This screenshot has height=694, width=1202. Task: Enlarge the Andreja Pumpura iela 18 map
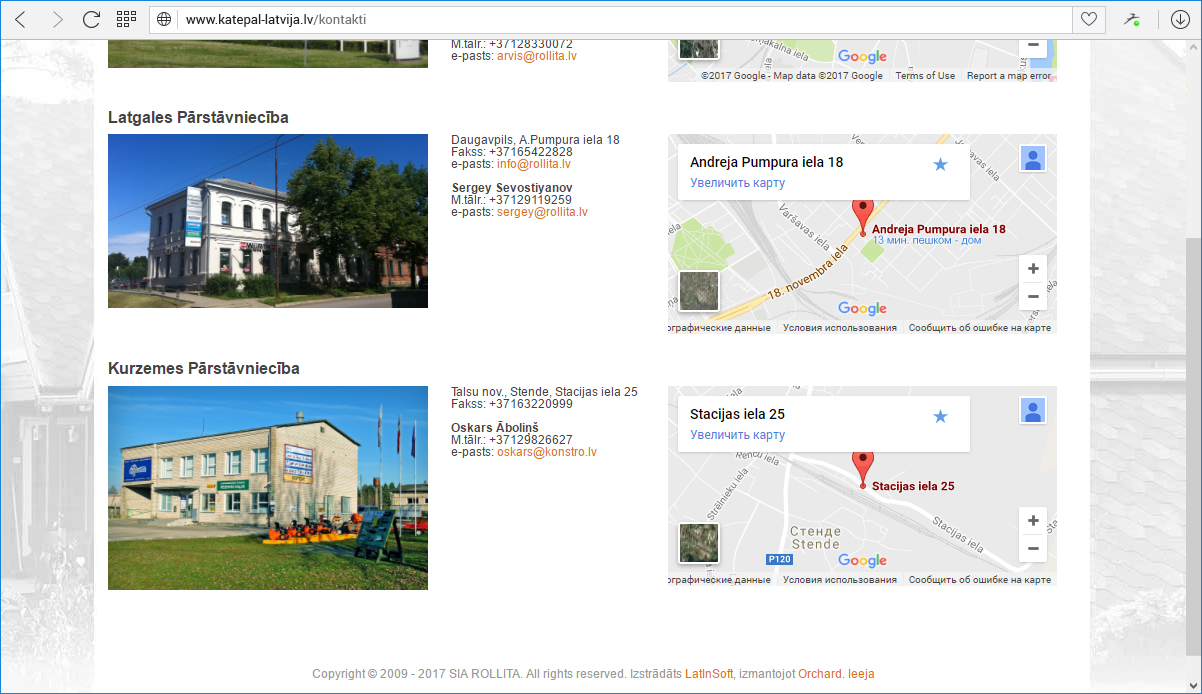click(737, 183)
